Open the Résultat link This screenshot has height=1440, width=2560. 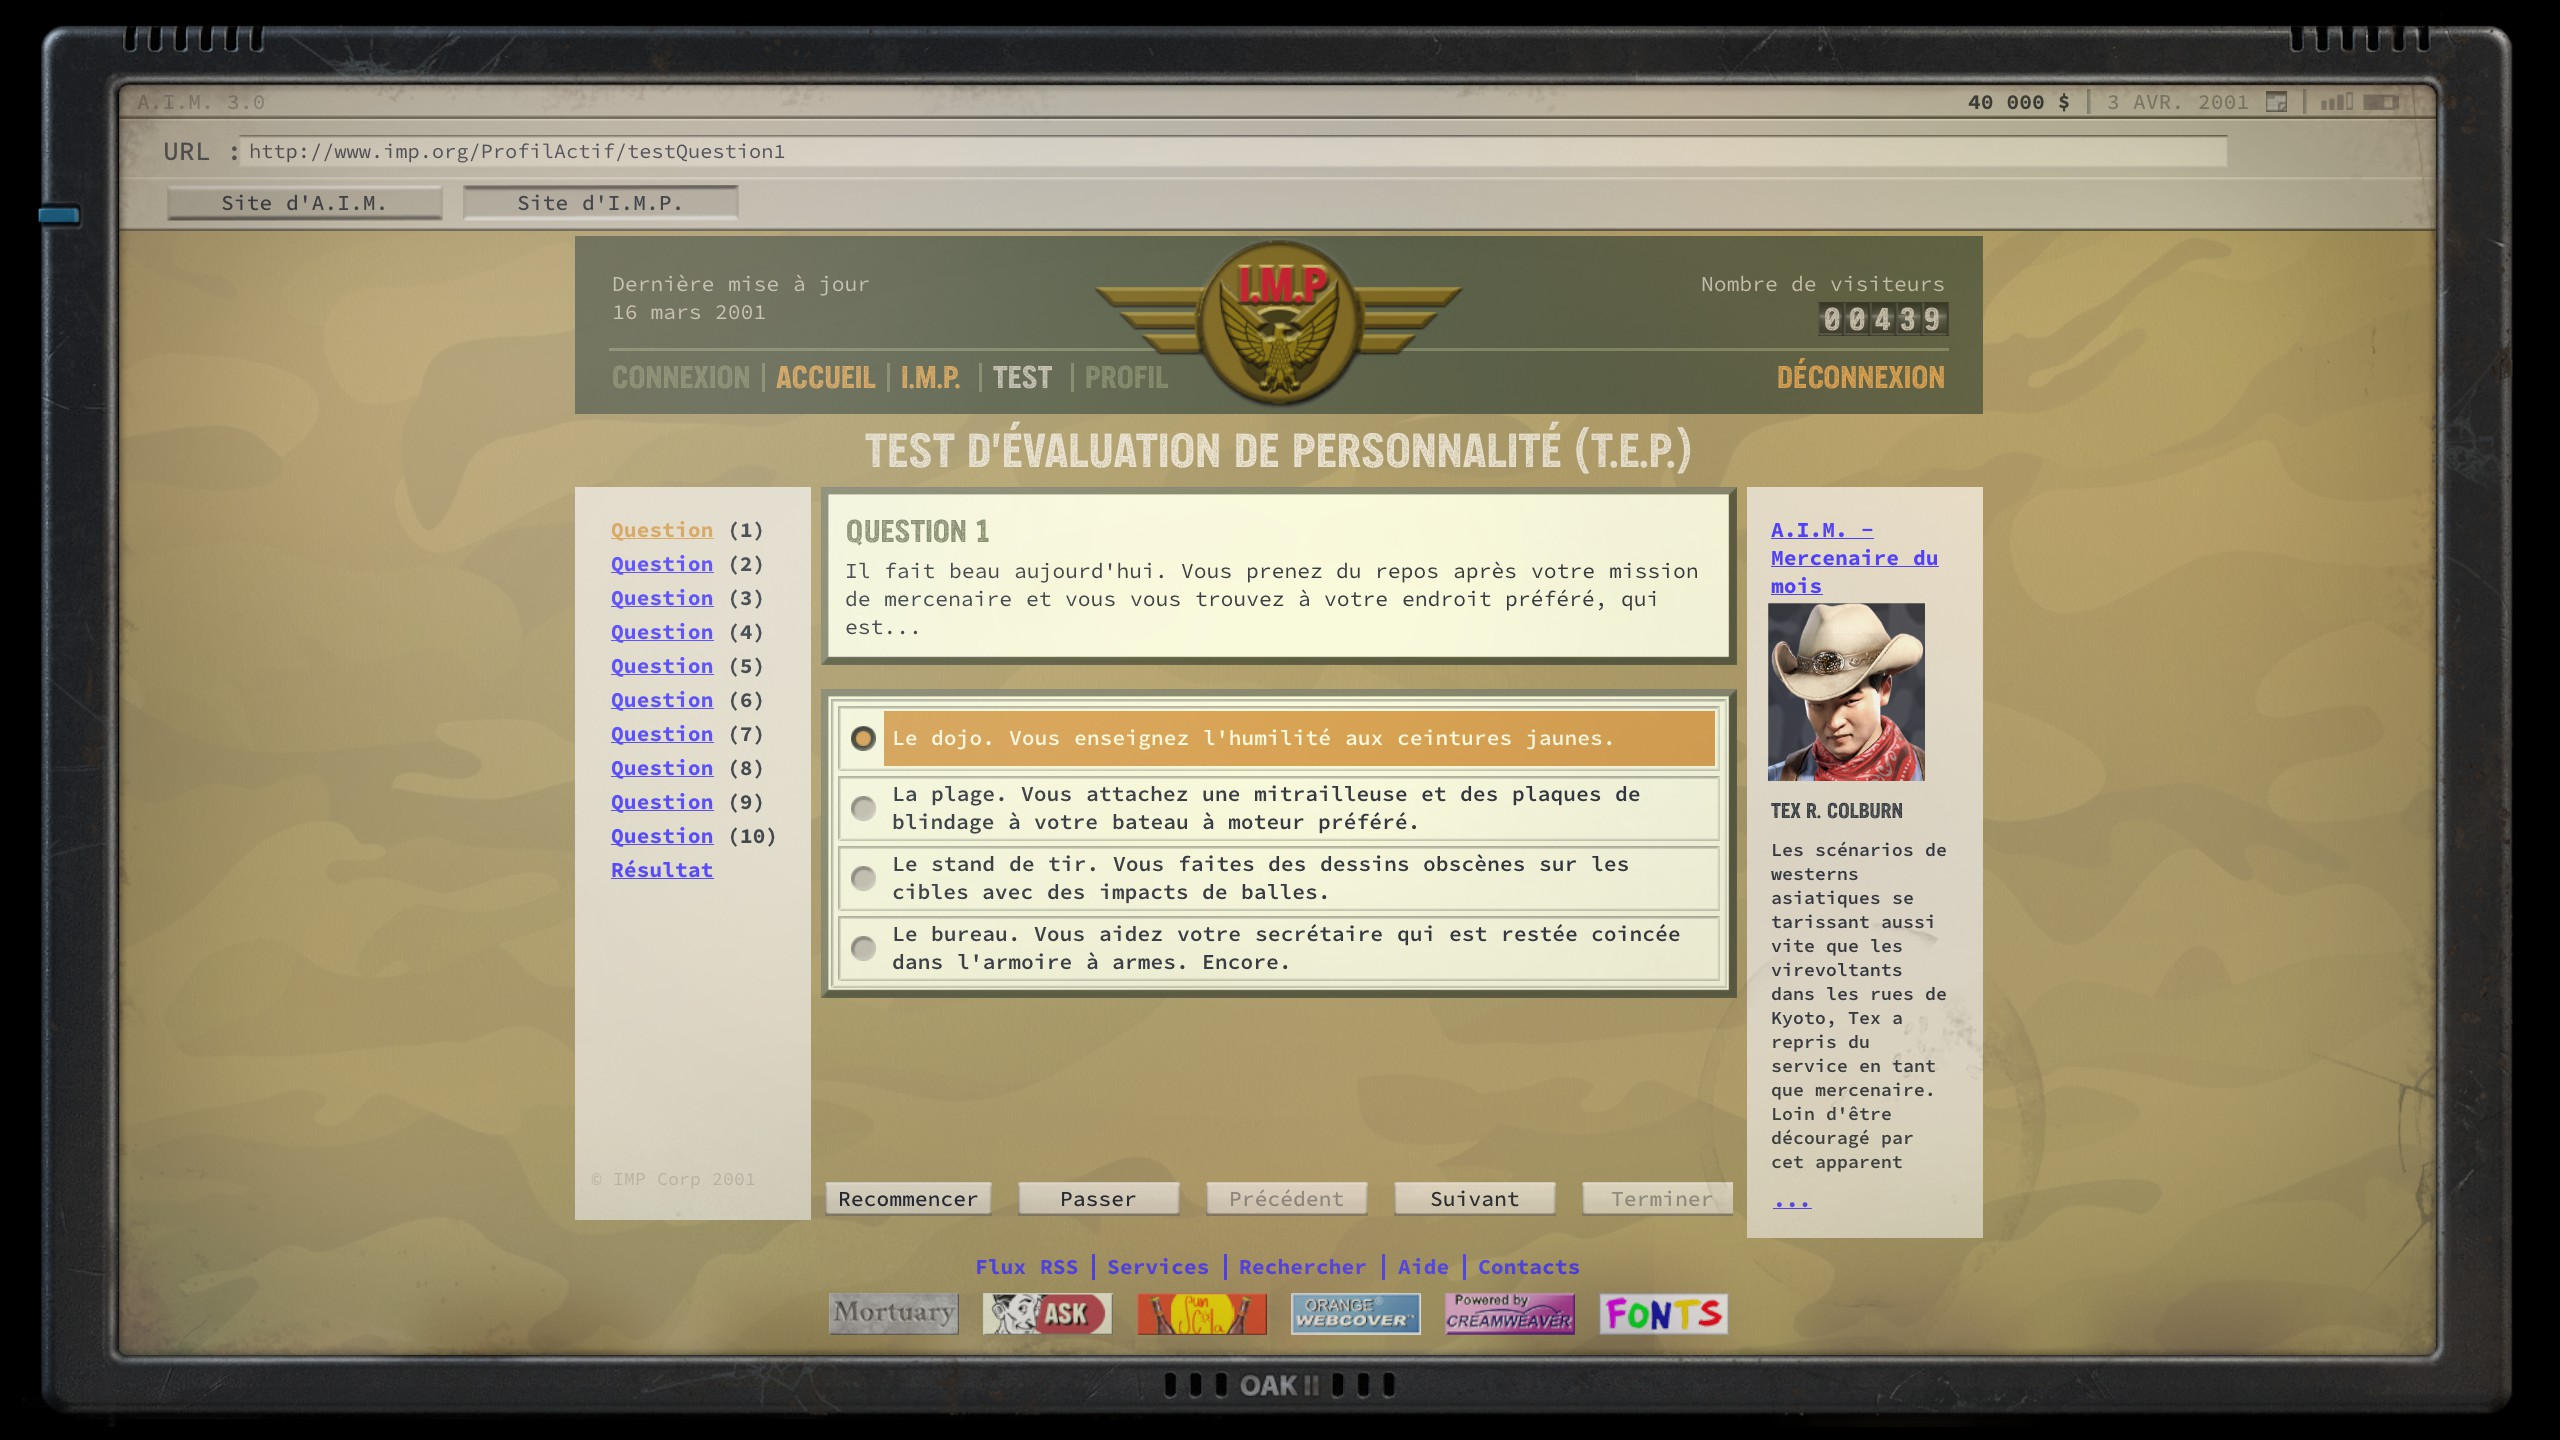(x=662, y=870)
